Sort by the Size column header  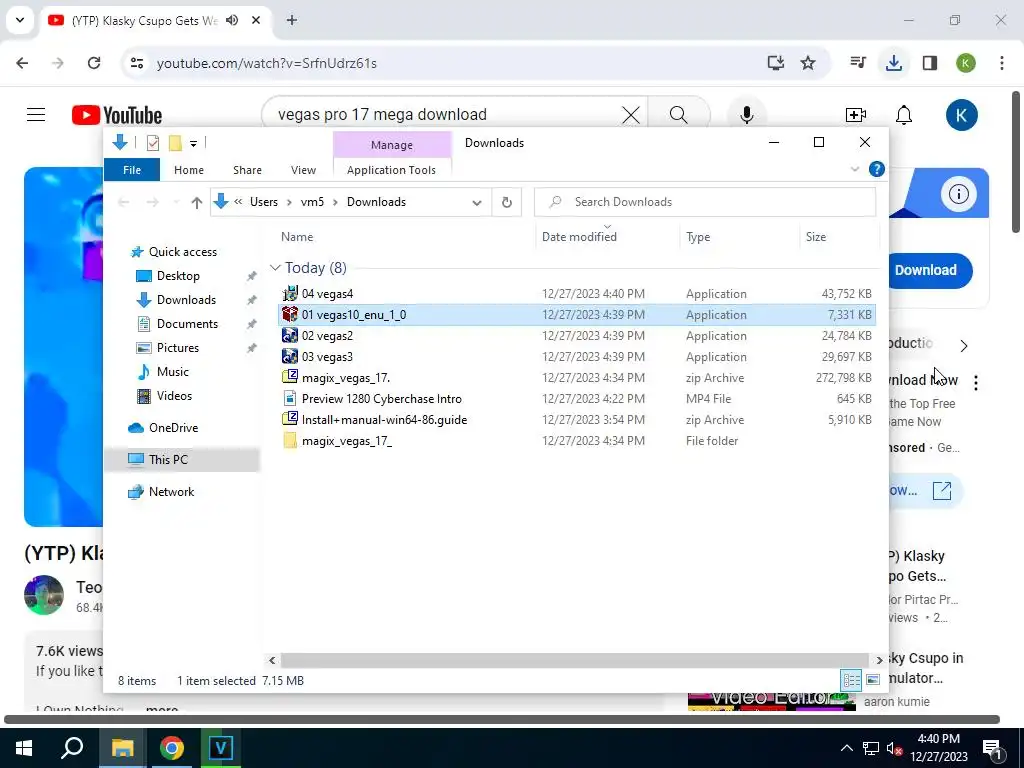coord(816,237)
